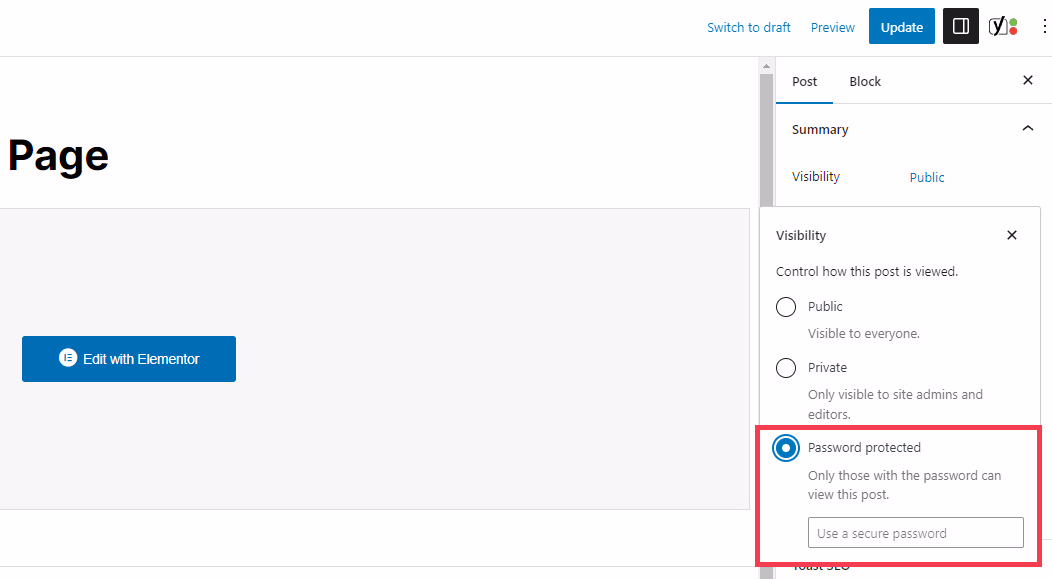Select the Post tab
This screenshot has width=1052, height=579.
[x=804, y=81]
